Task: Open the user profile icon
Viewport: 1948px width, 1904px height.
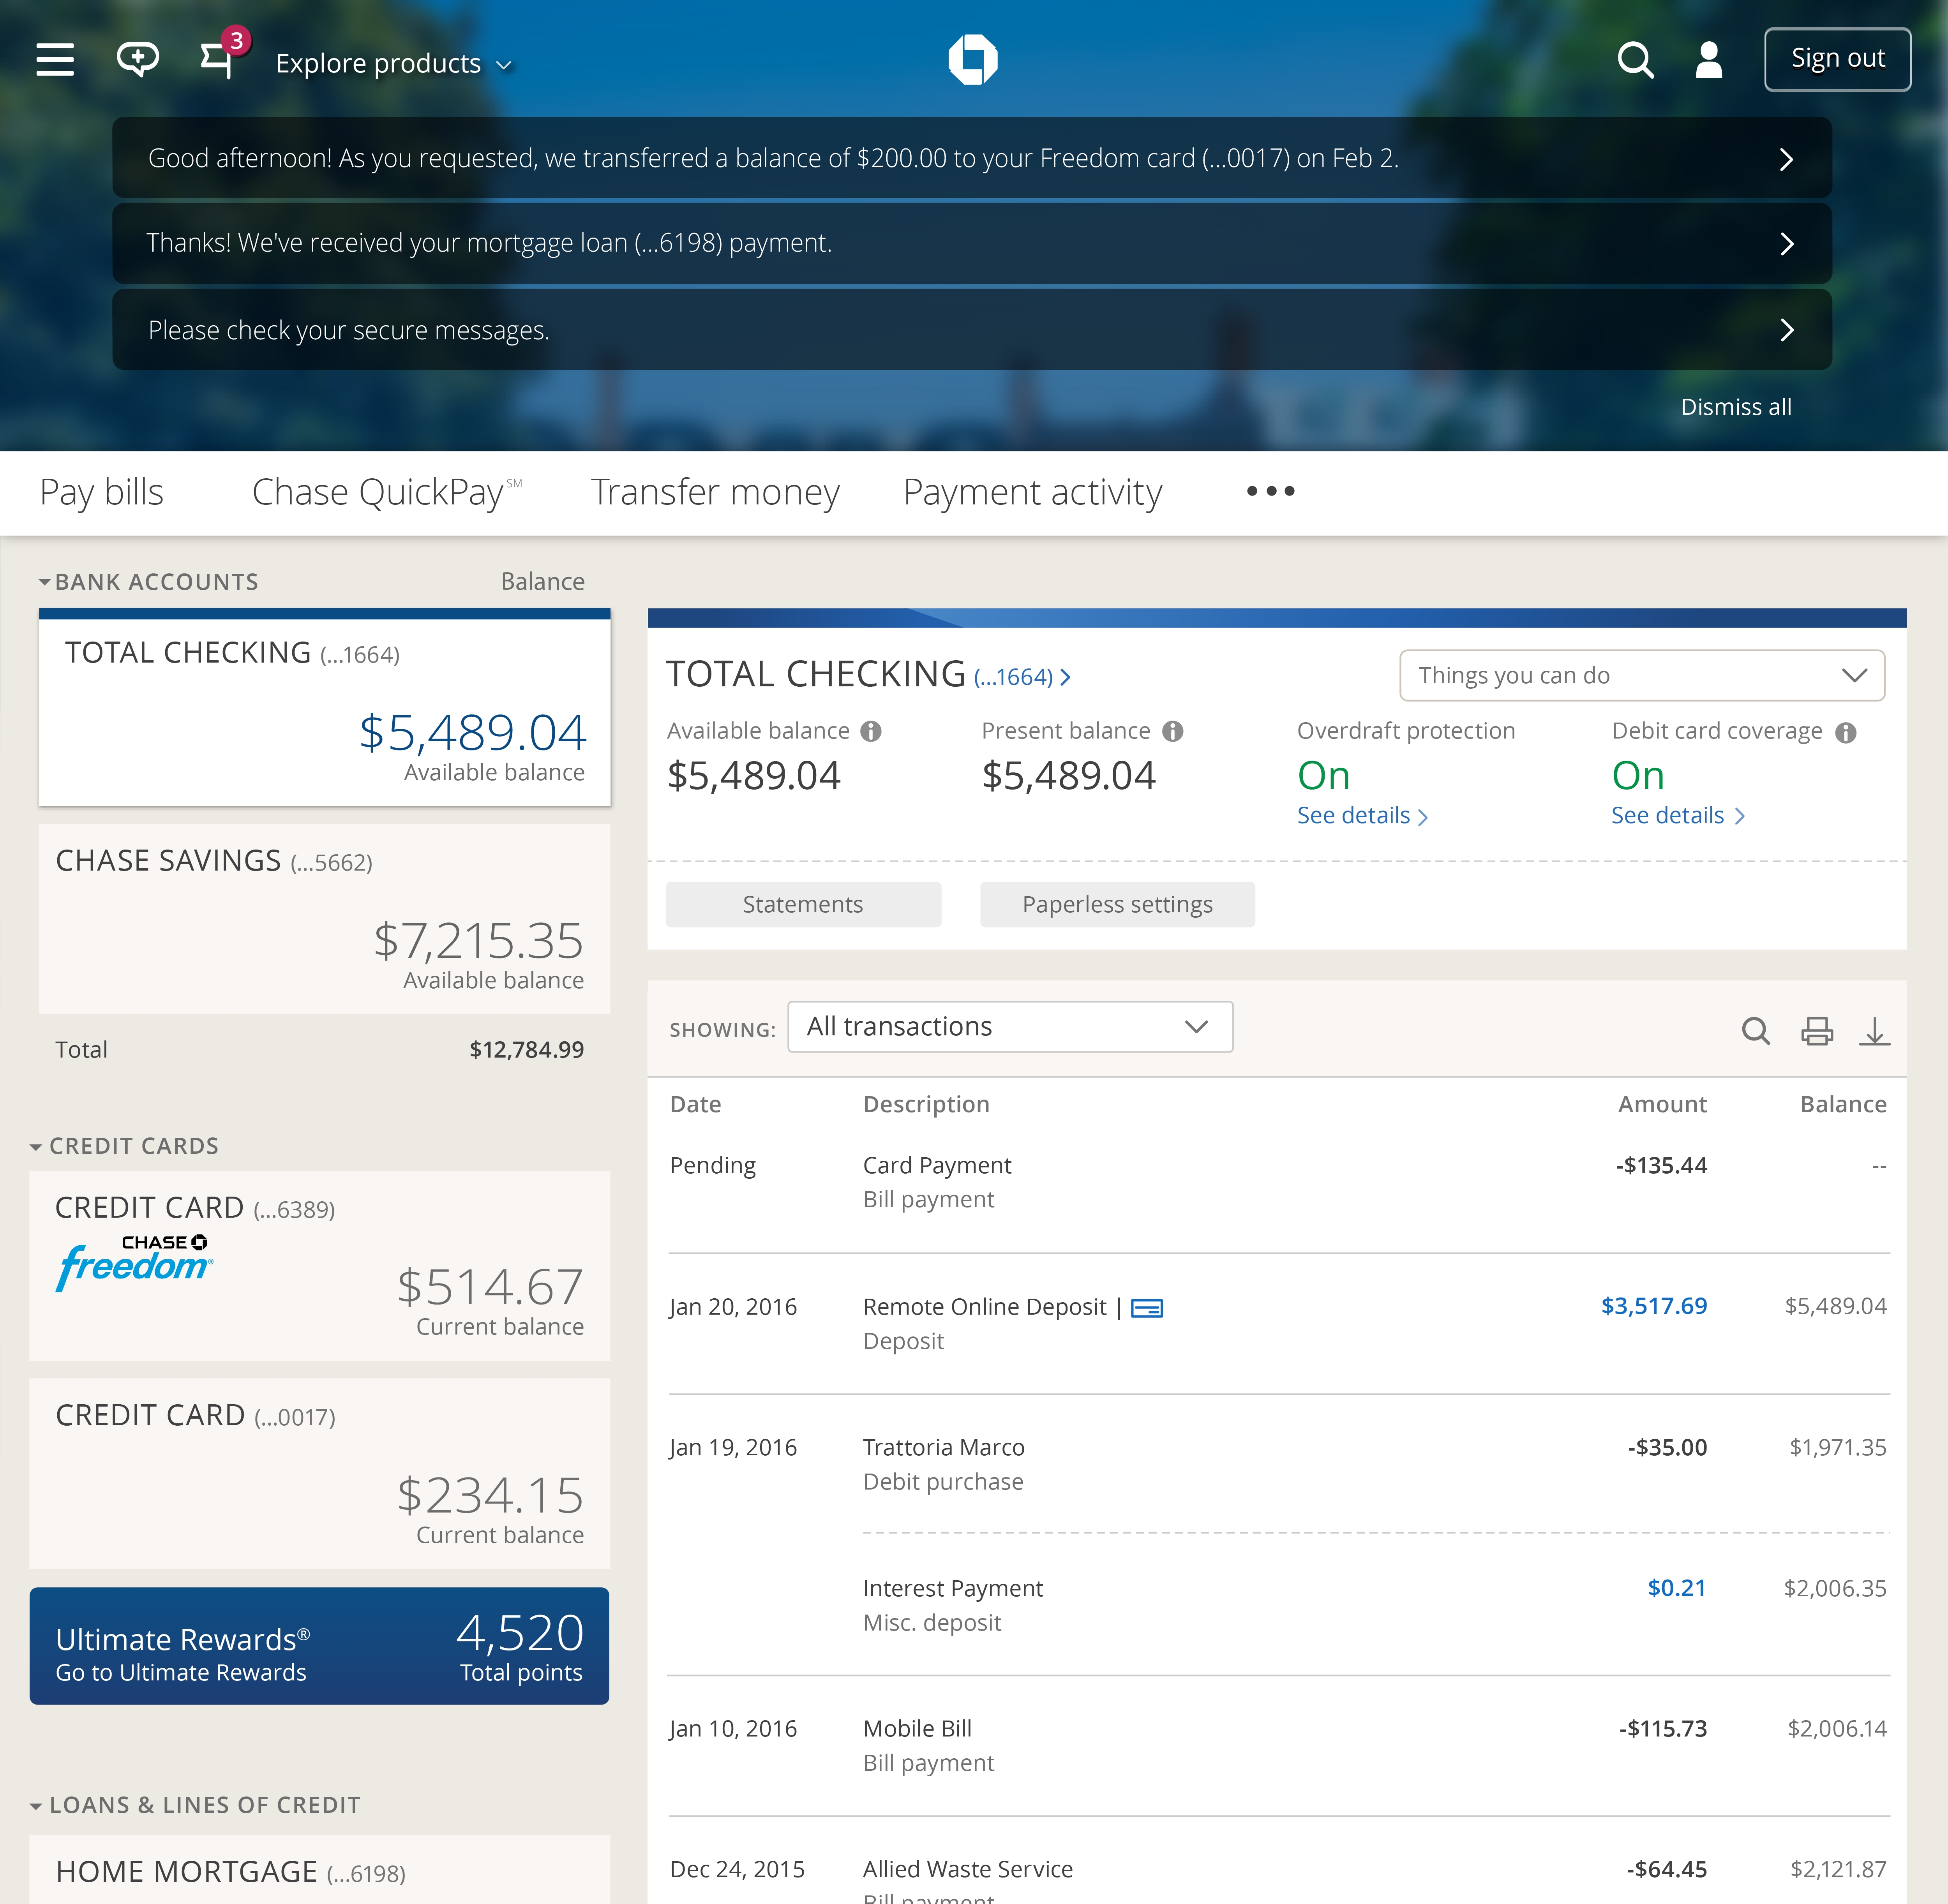Action: point(1709,60)
